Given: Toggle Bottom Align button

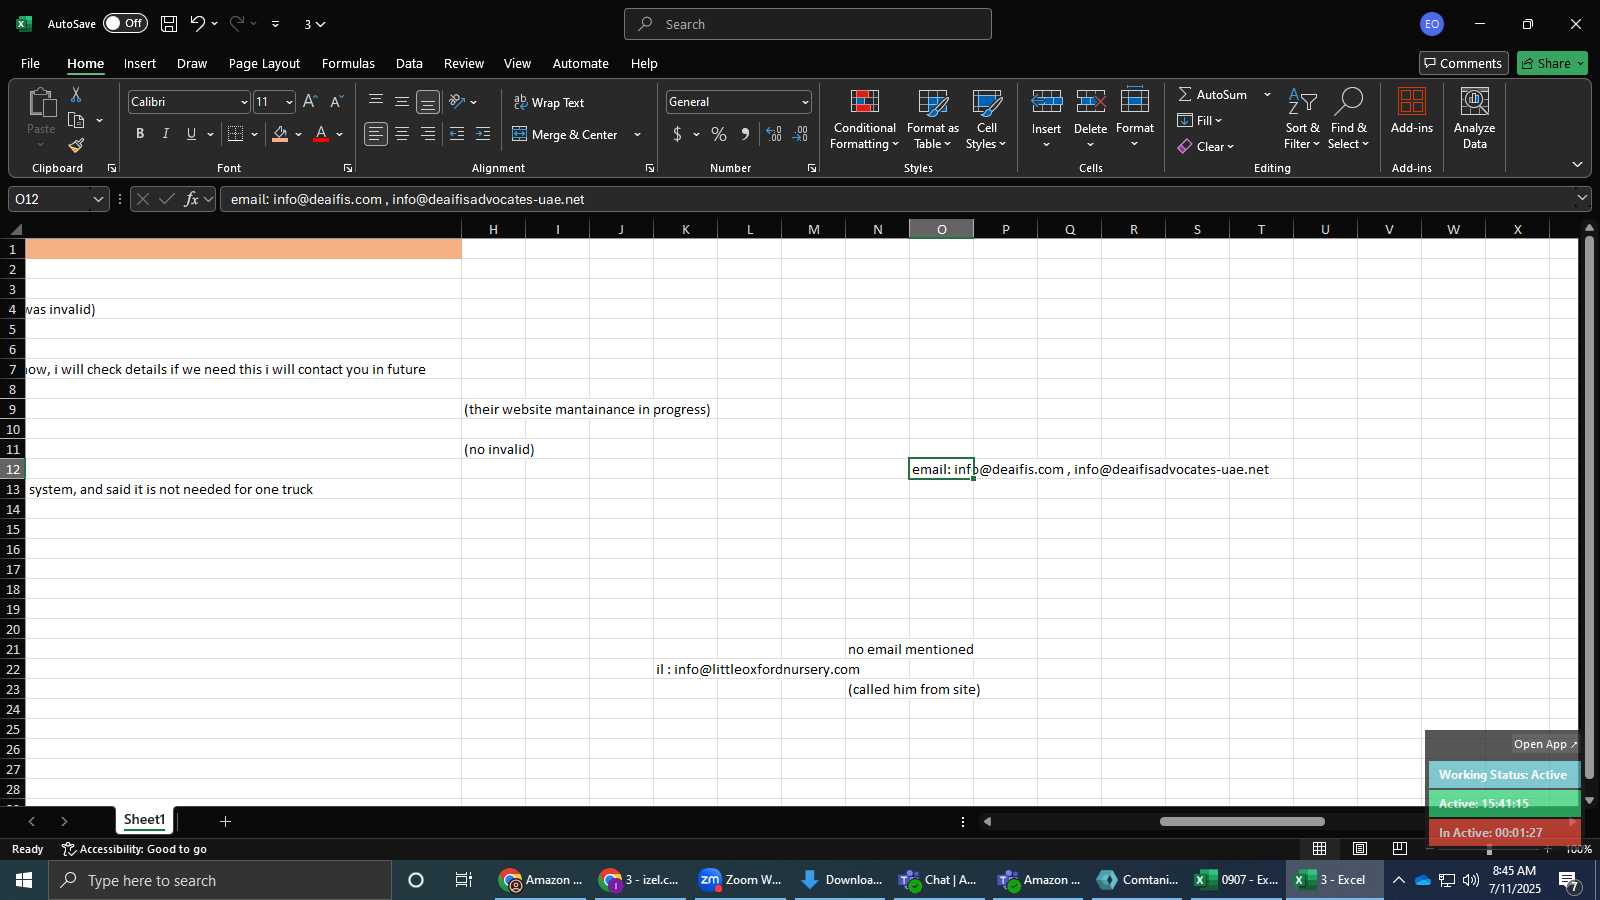Looking at the screenshot, I should [428, 102].
